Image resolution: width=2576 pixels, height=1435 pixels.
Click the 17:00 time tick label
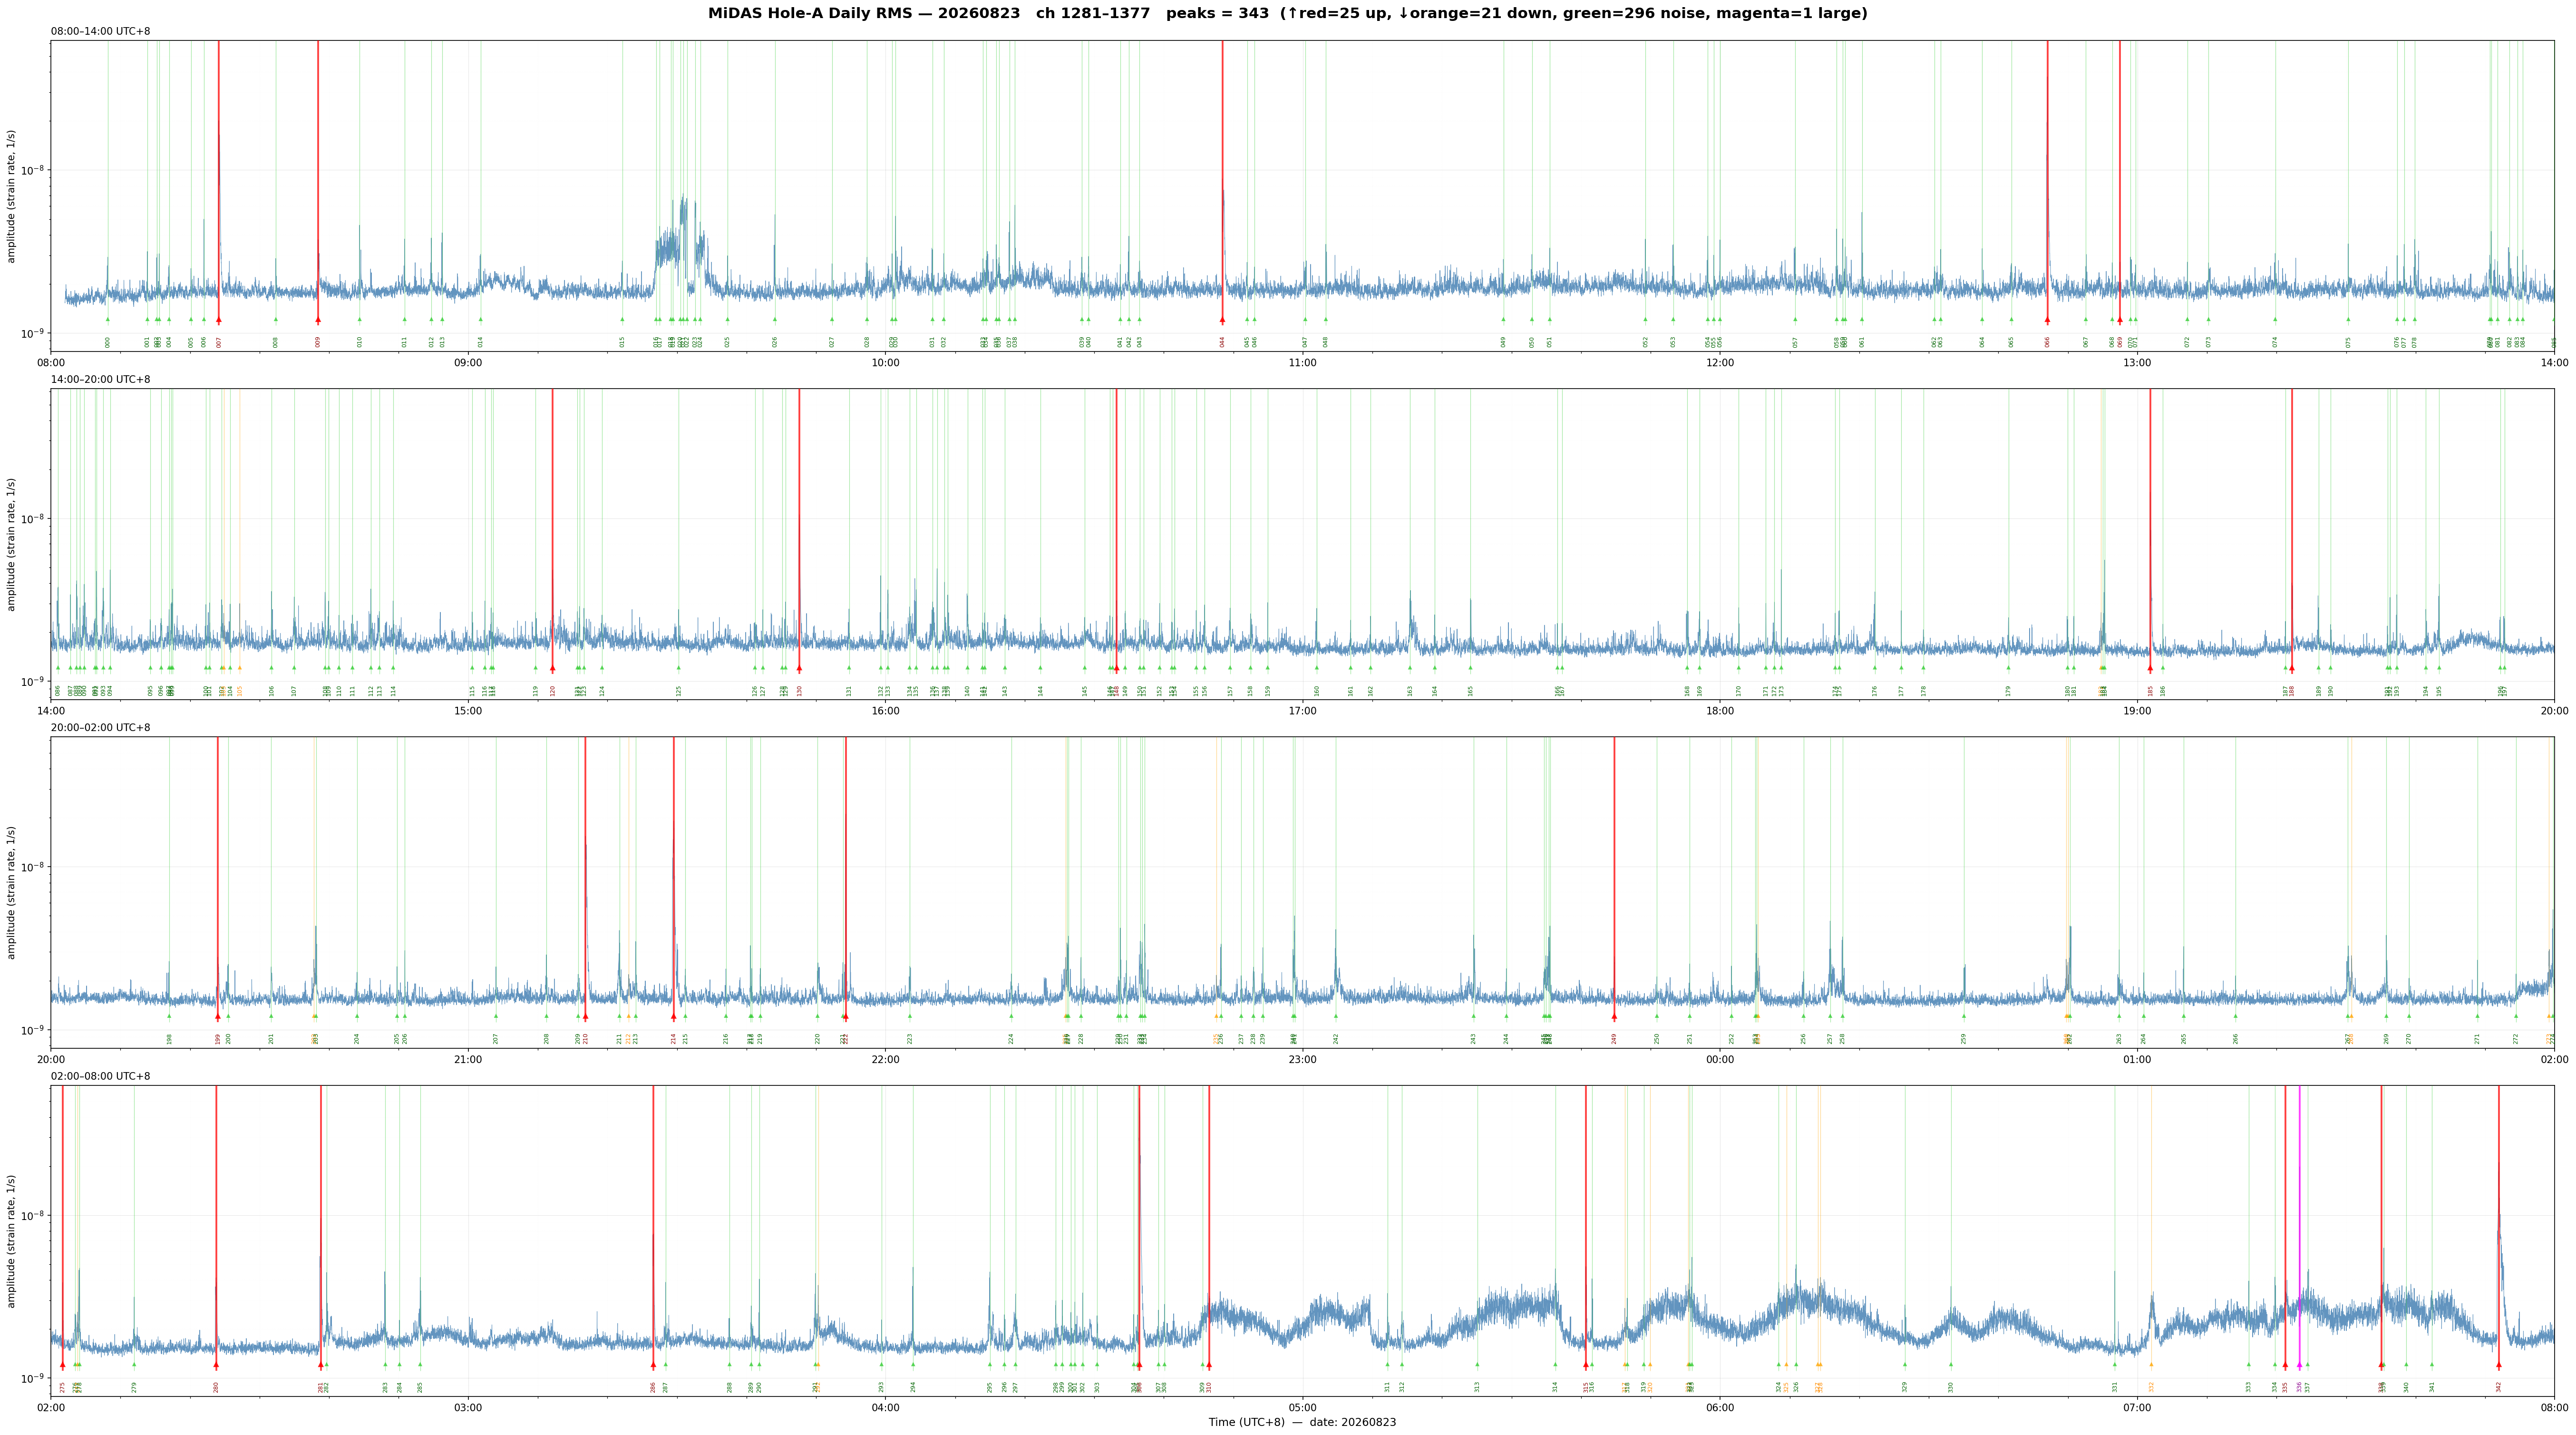pos(1302,711)
